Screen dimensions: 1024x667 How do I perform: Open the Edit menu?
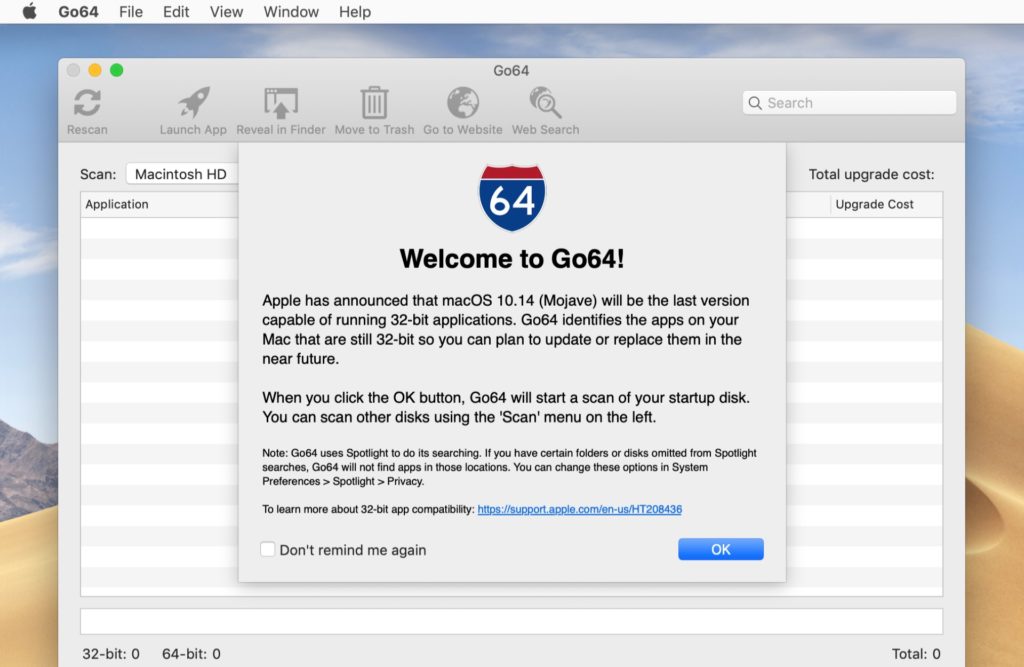point(176,12)
